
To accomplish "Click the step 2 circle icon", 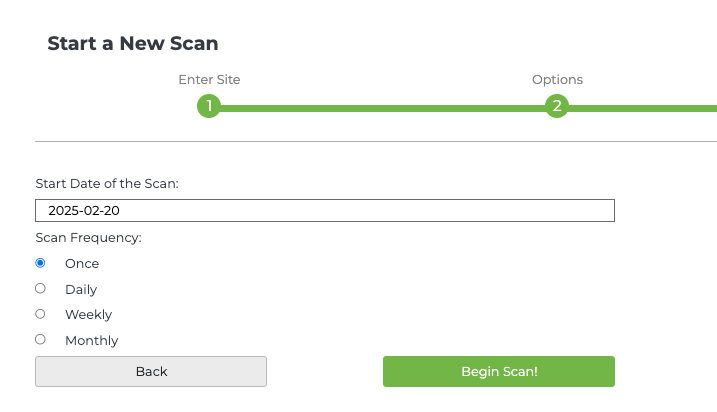I will [557, 106].
